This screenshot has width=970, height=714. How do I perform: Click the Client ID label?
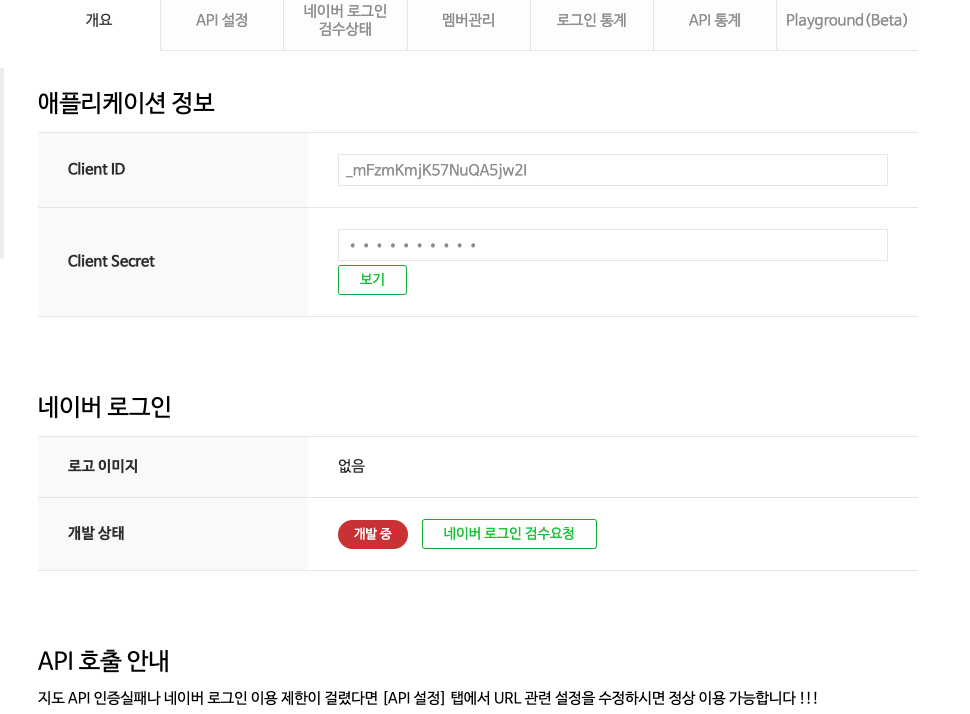97,170
